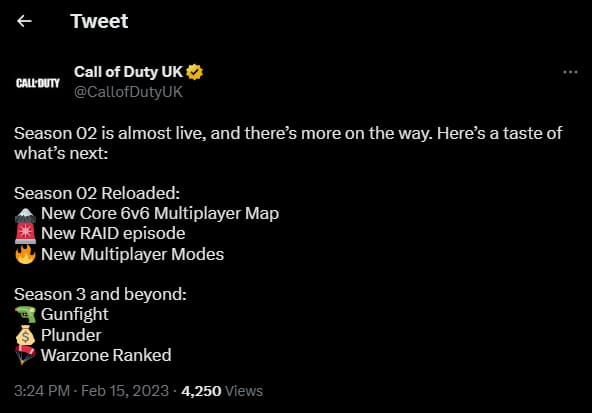Click the green pistol emoji beside Gunfight
Viewport: 592px width, 413px height.
click(x=25, y=314)
